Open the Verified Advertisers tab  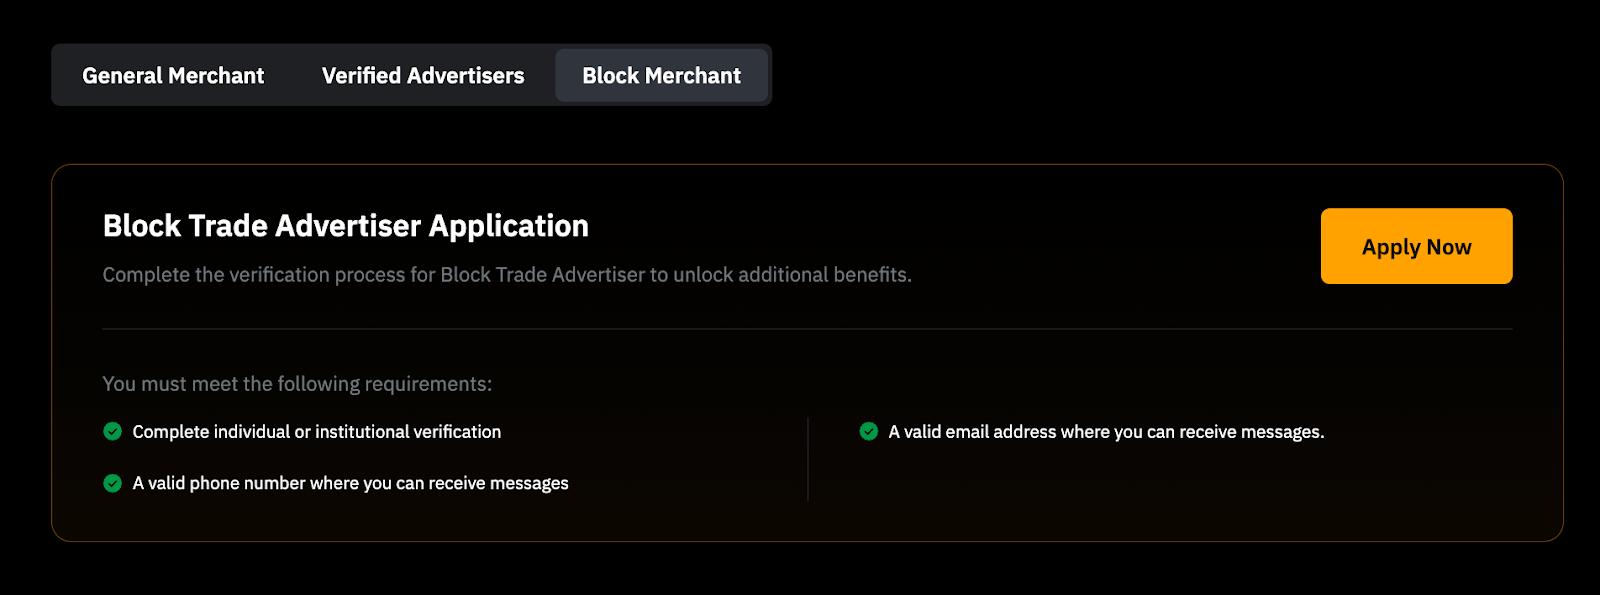pos(423,76)
